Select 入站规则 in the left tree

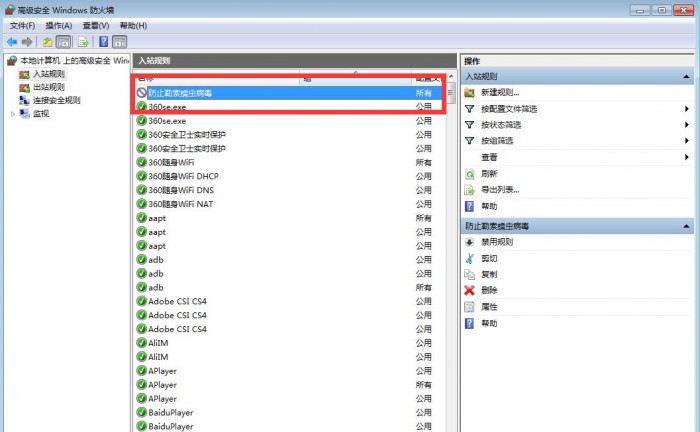pyautogui.click(x=49, y=74)
